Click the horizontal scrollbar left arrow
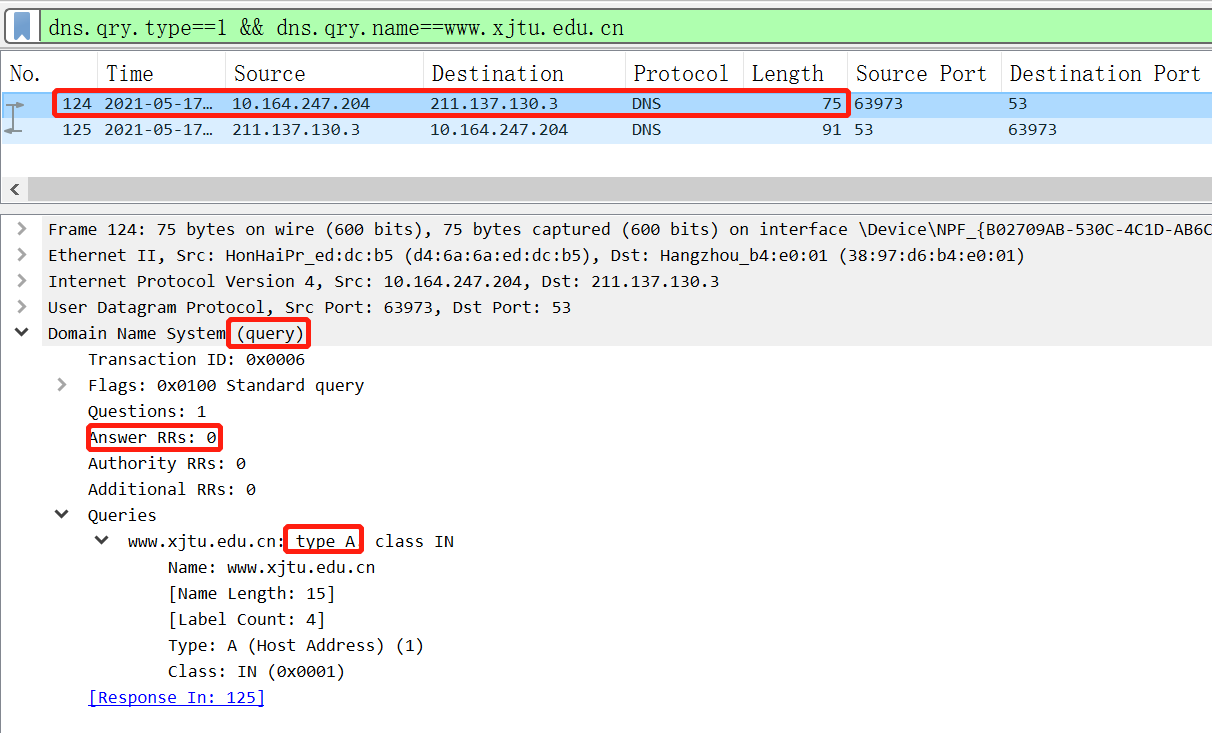1212x733 pixels. click(x=14, y=189)
